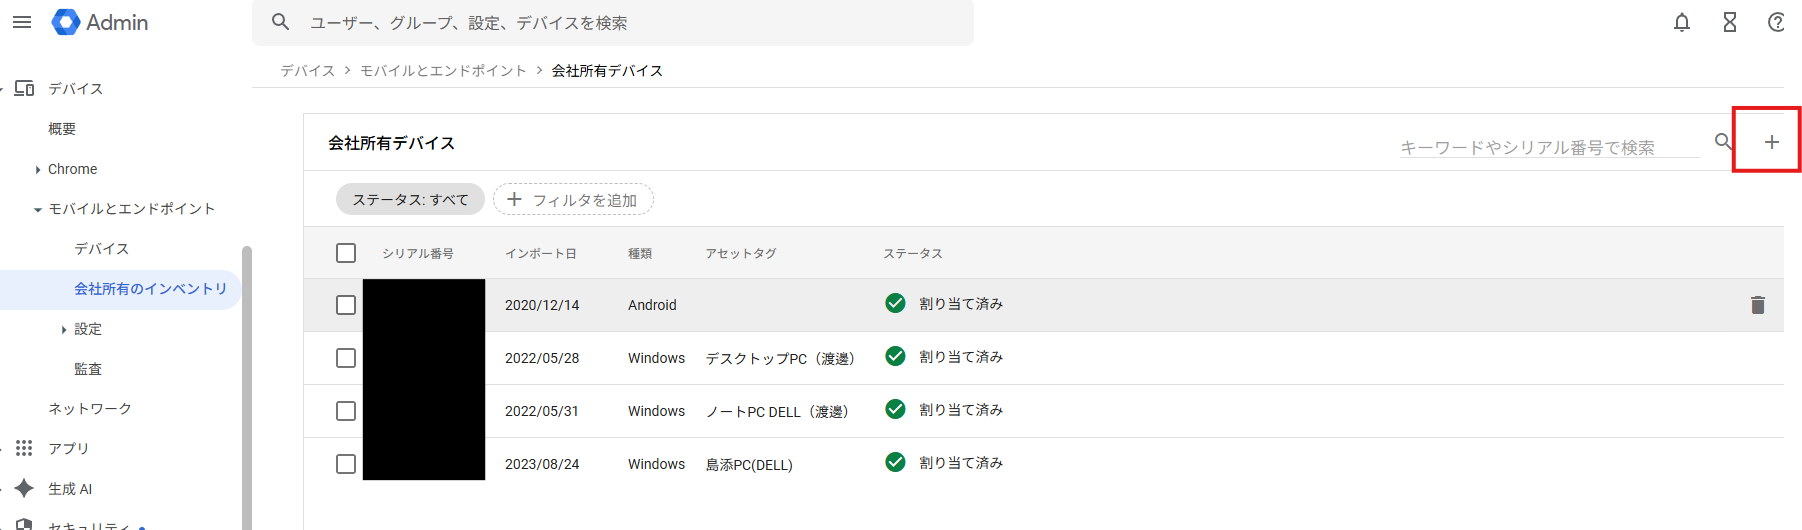Focus the keyword and serial number search field
Screen dimensions: 1802x530
point(1548,147)
